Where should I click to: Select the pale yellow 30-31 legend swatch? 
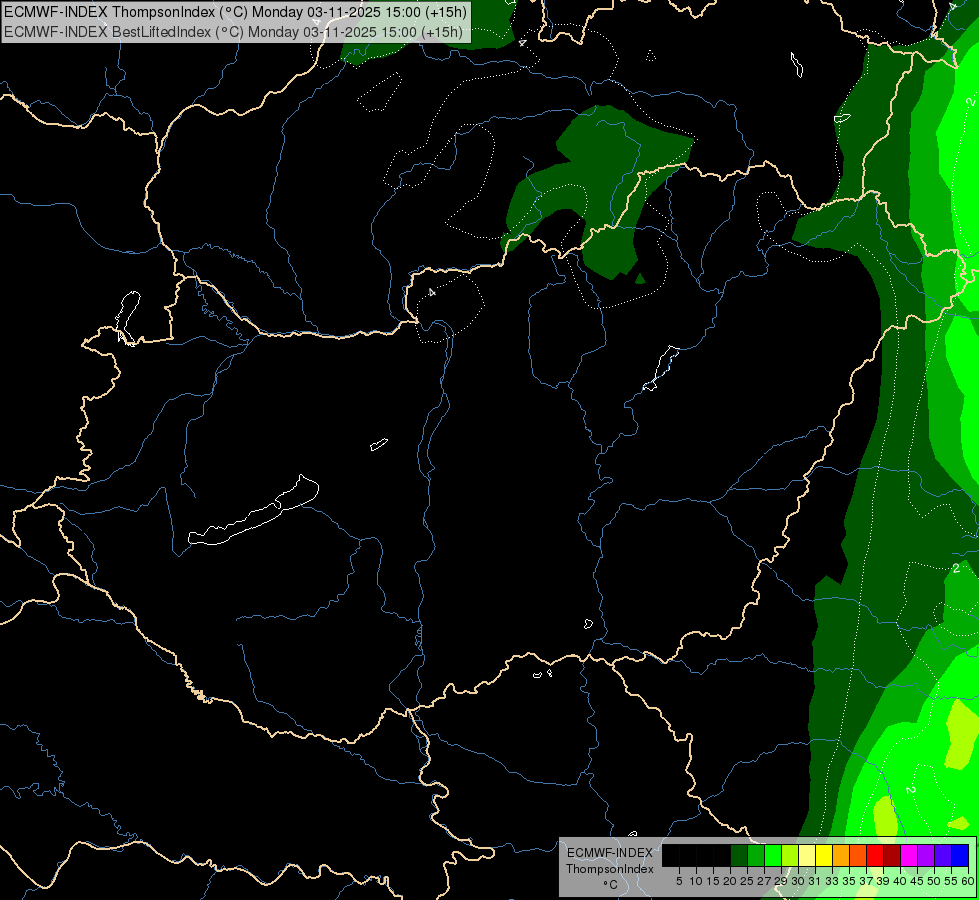coord(807,855)
